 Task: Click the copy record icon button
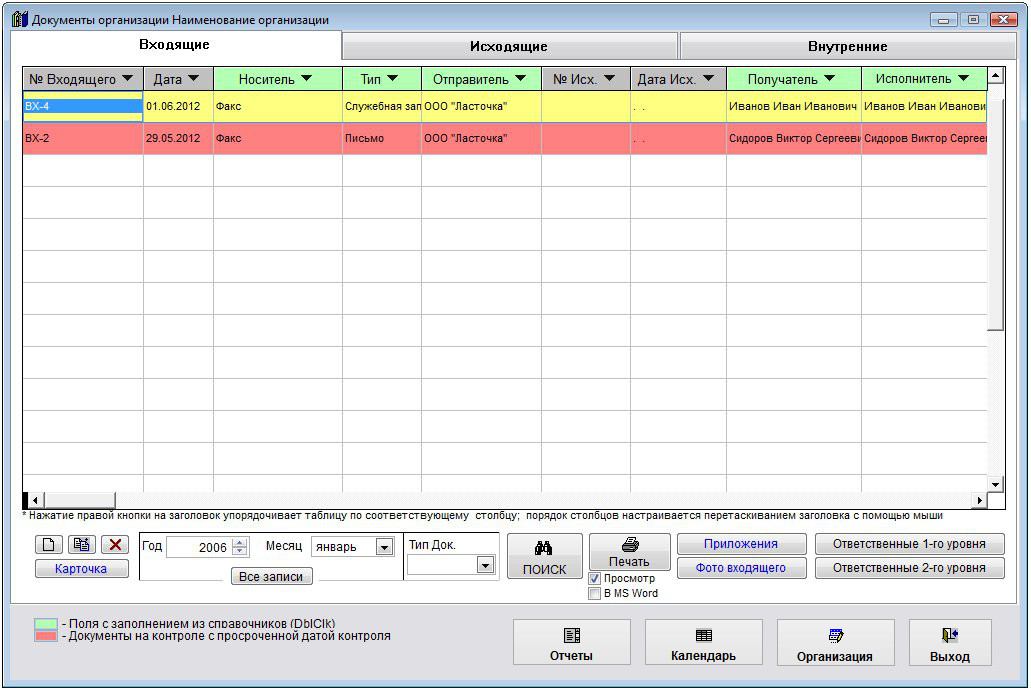(x=83, y=545)
